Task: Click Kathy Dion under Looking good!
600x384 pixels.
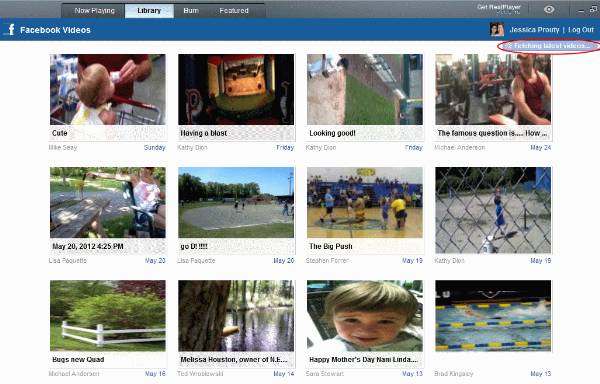Action: click(x=321, y=148)
